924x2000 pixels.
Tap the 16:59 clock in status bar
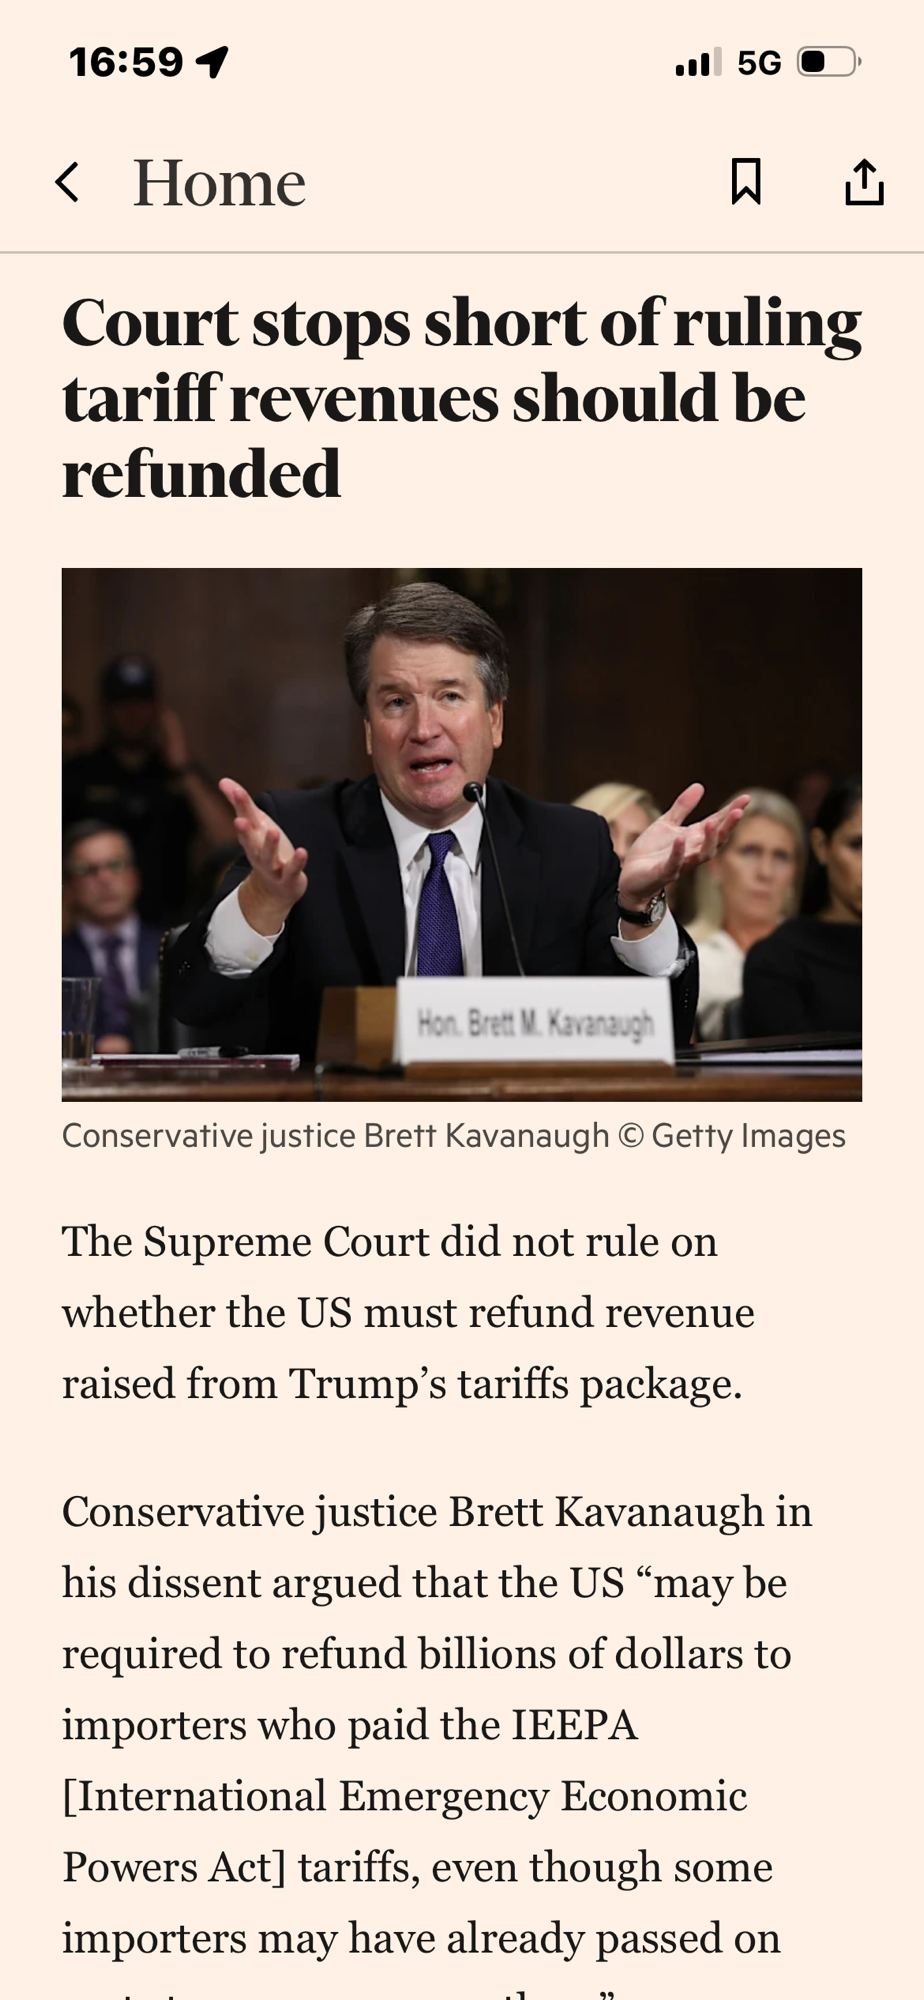point(126,63)
